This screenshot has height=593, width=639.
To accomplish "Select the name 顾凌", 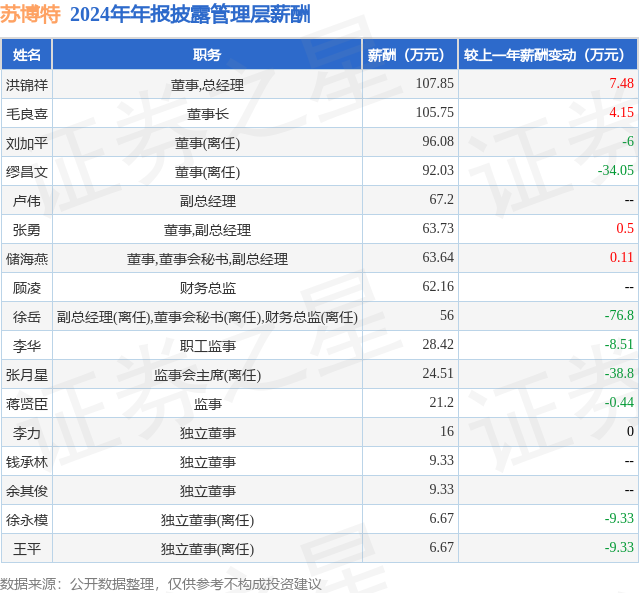I will [27, 288].
